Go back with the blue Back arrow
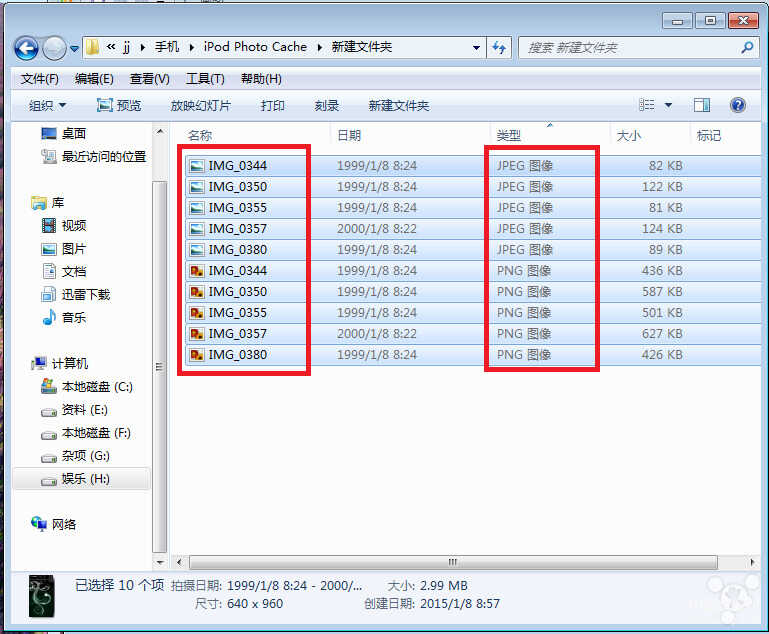This screenshot has width=769, height=634. 26,48
